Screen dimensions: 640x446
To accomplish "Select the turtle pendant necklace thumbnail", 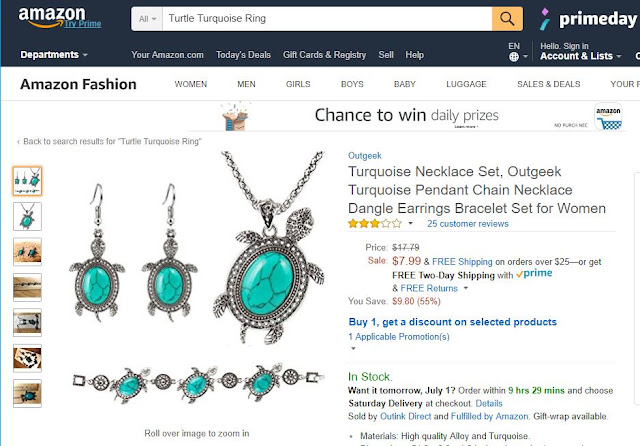I will [x=27, y=217].
